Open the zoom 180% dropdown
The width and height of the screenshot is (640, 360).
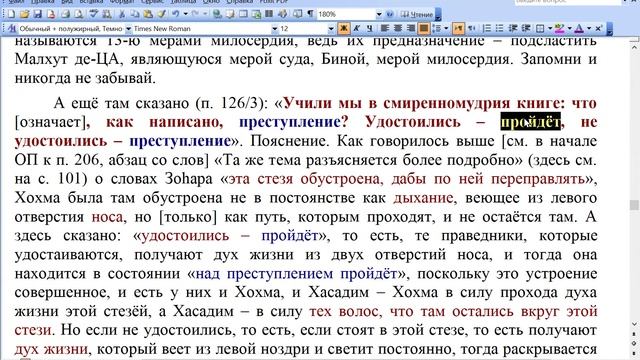pos(379,14)
